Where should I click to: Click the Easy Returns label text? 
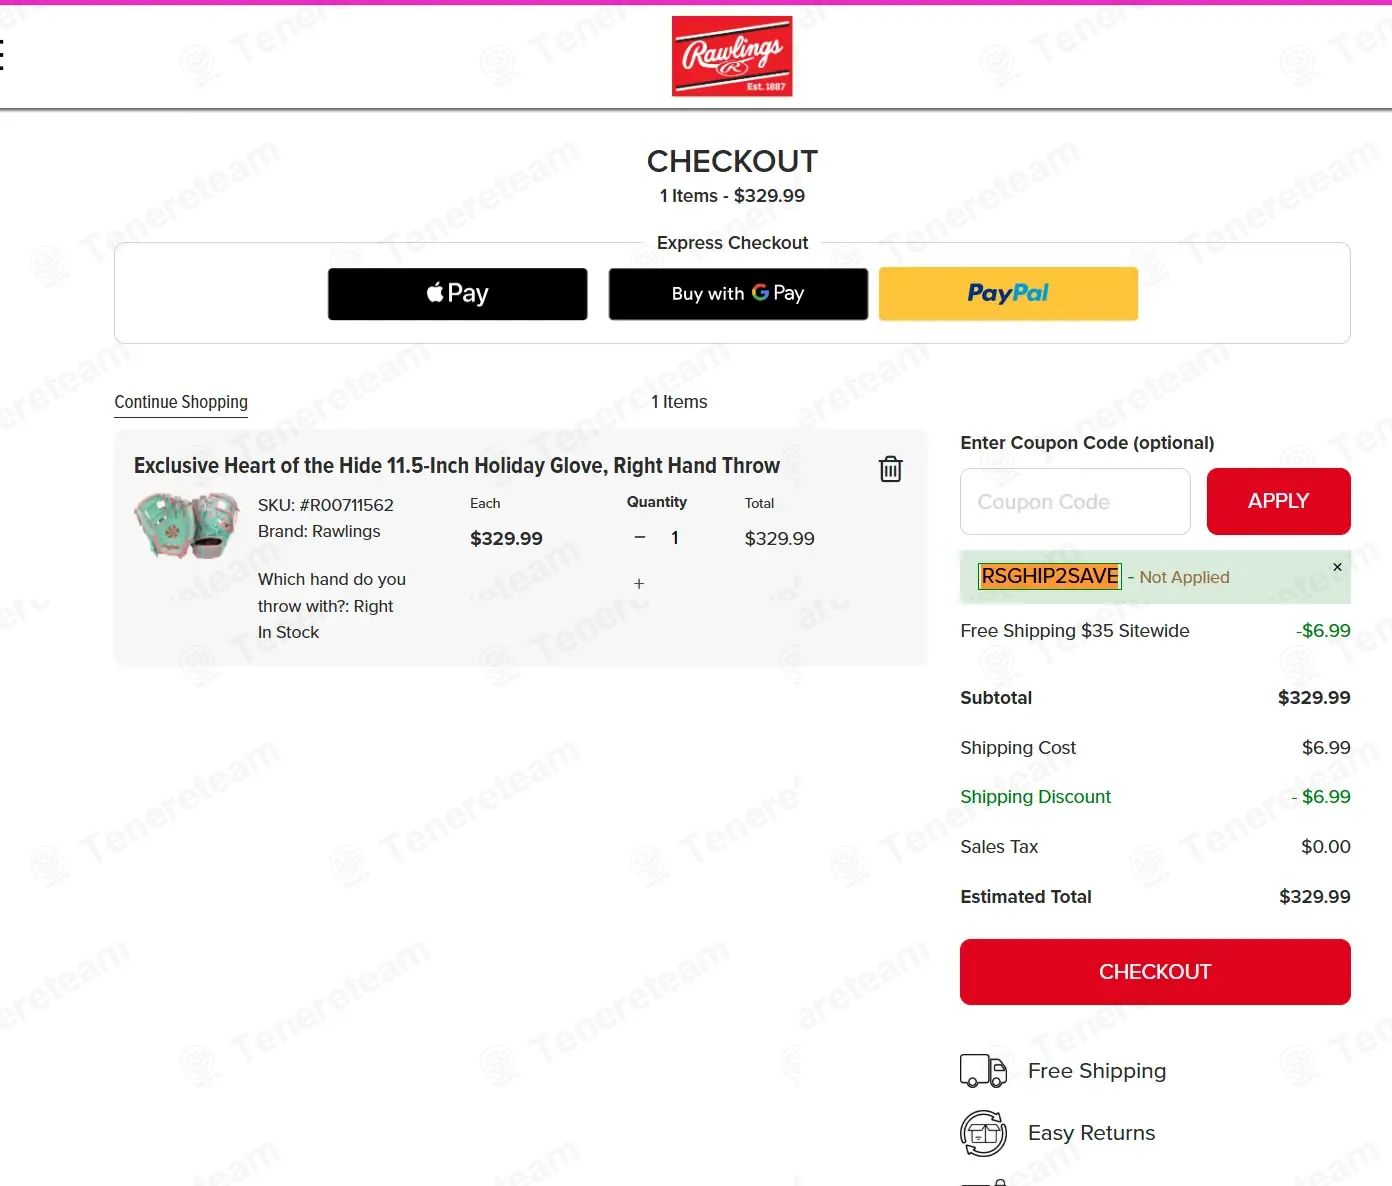[1091, 1133]
